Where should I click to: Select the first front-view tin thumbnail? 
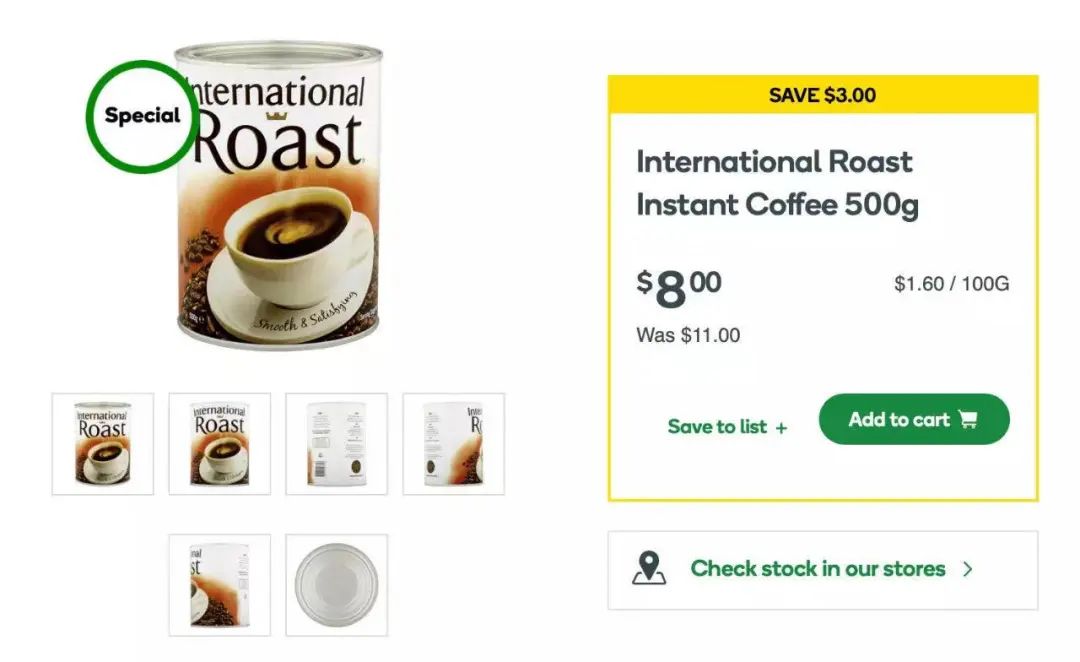tap(103, 443)
